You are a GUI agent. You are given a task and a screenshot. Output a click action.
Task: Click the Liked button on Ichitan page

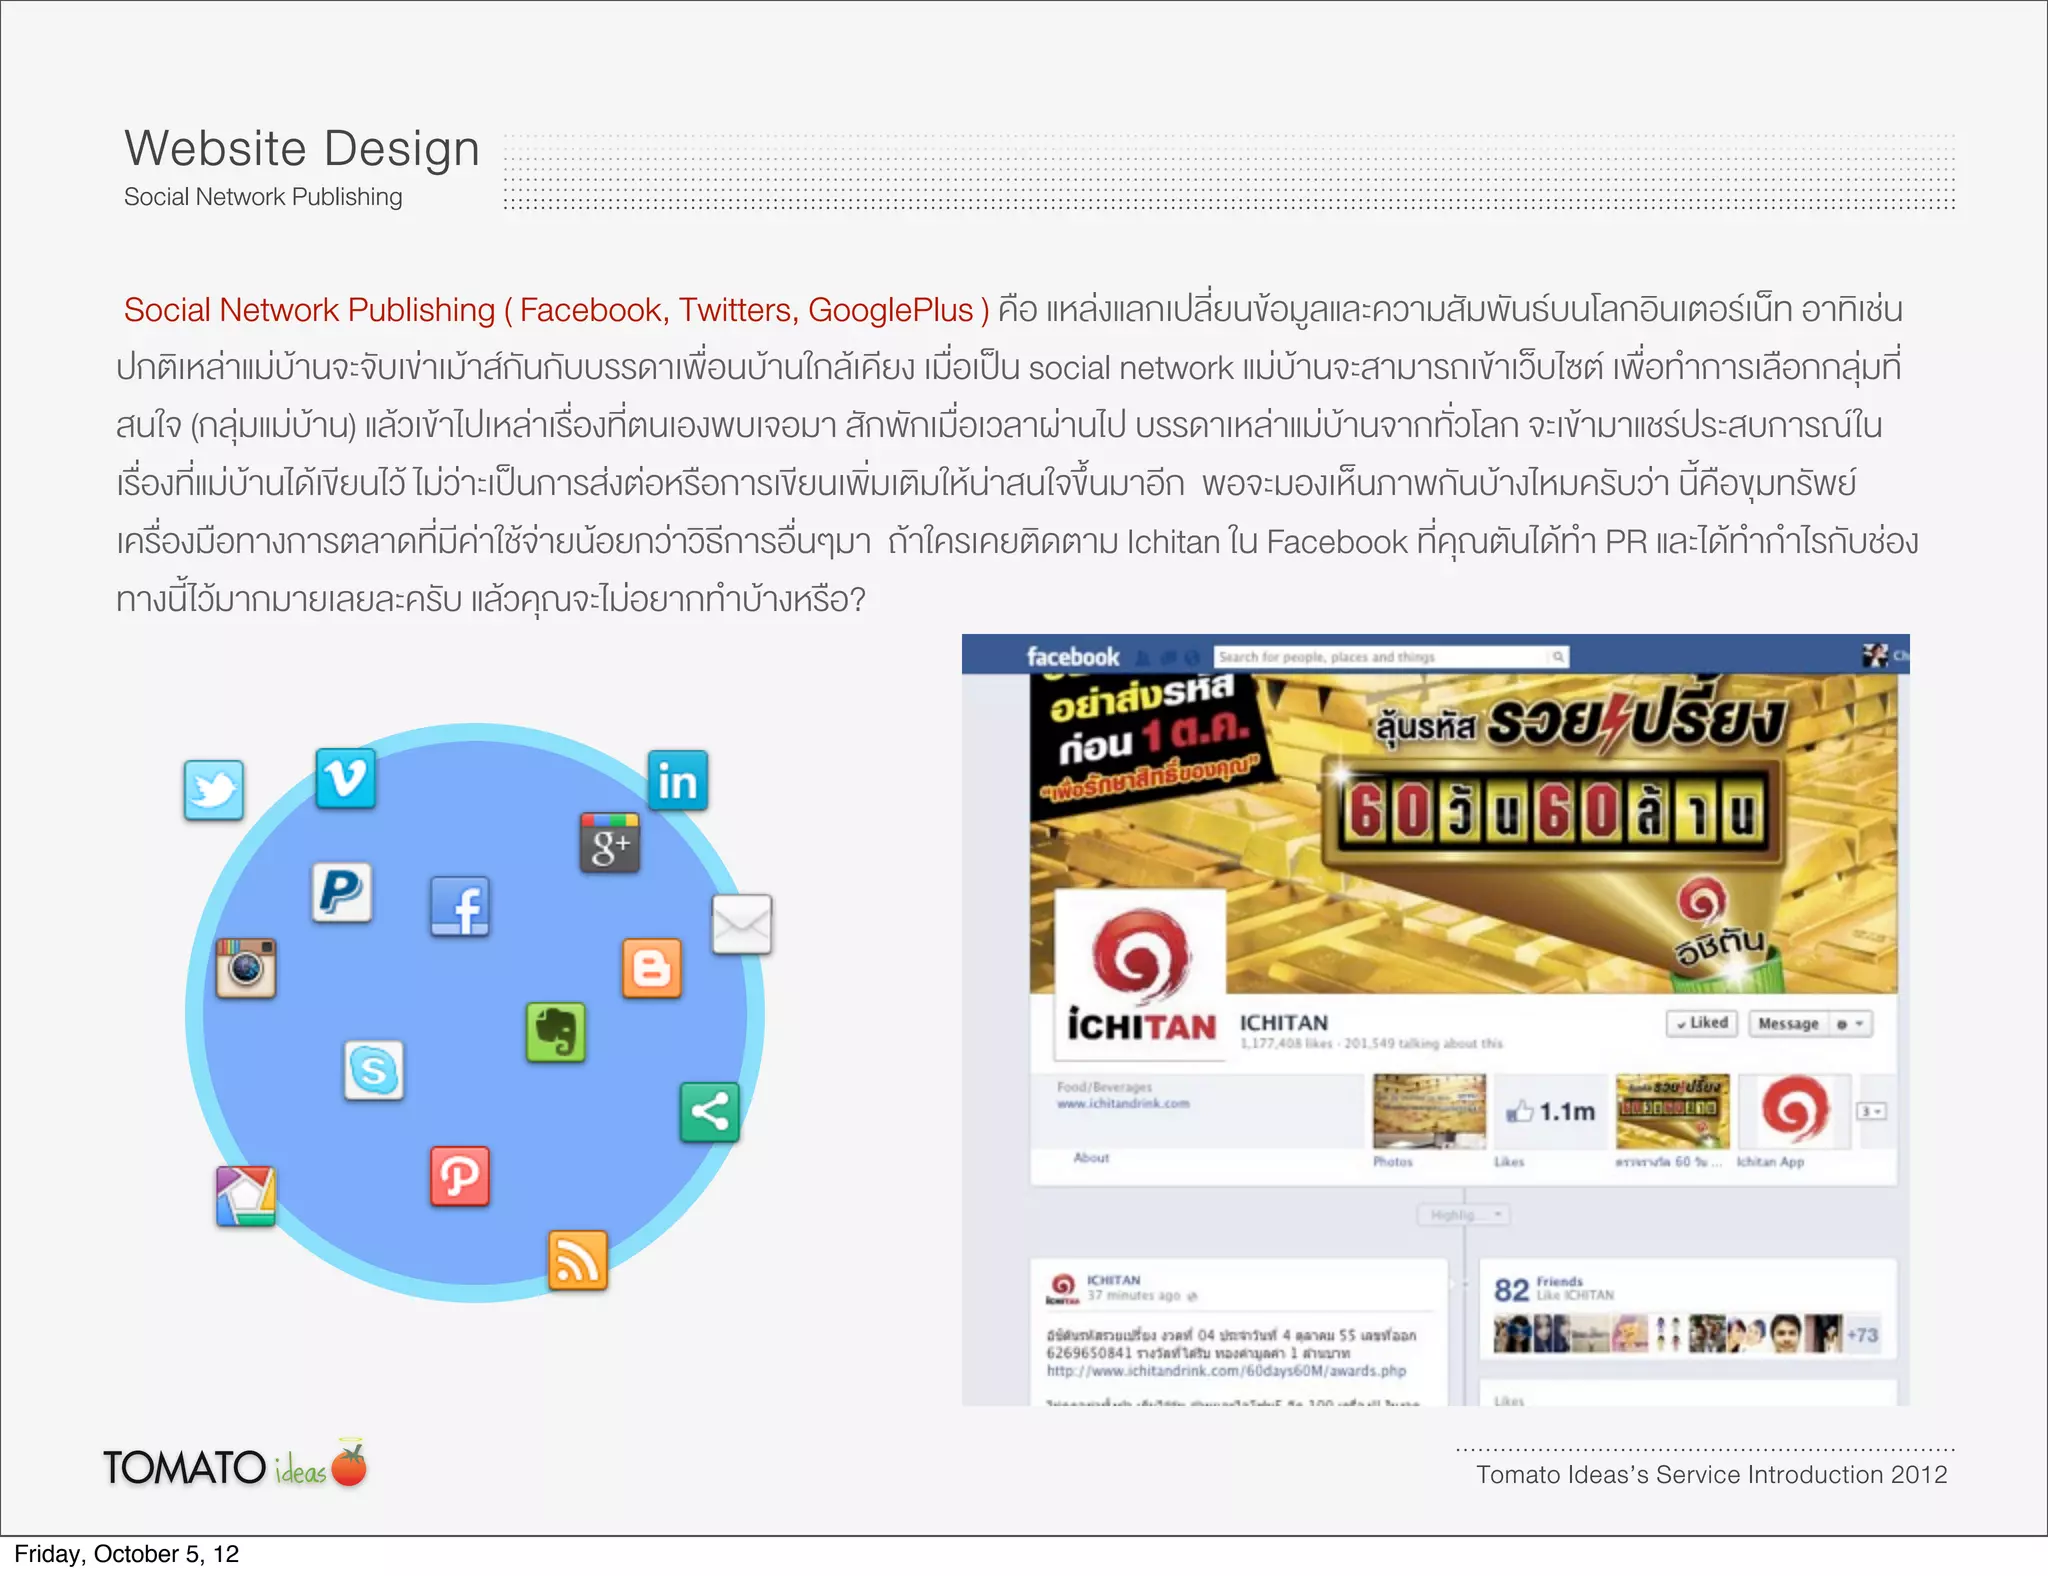coord(1702,1023)
